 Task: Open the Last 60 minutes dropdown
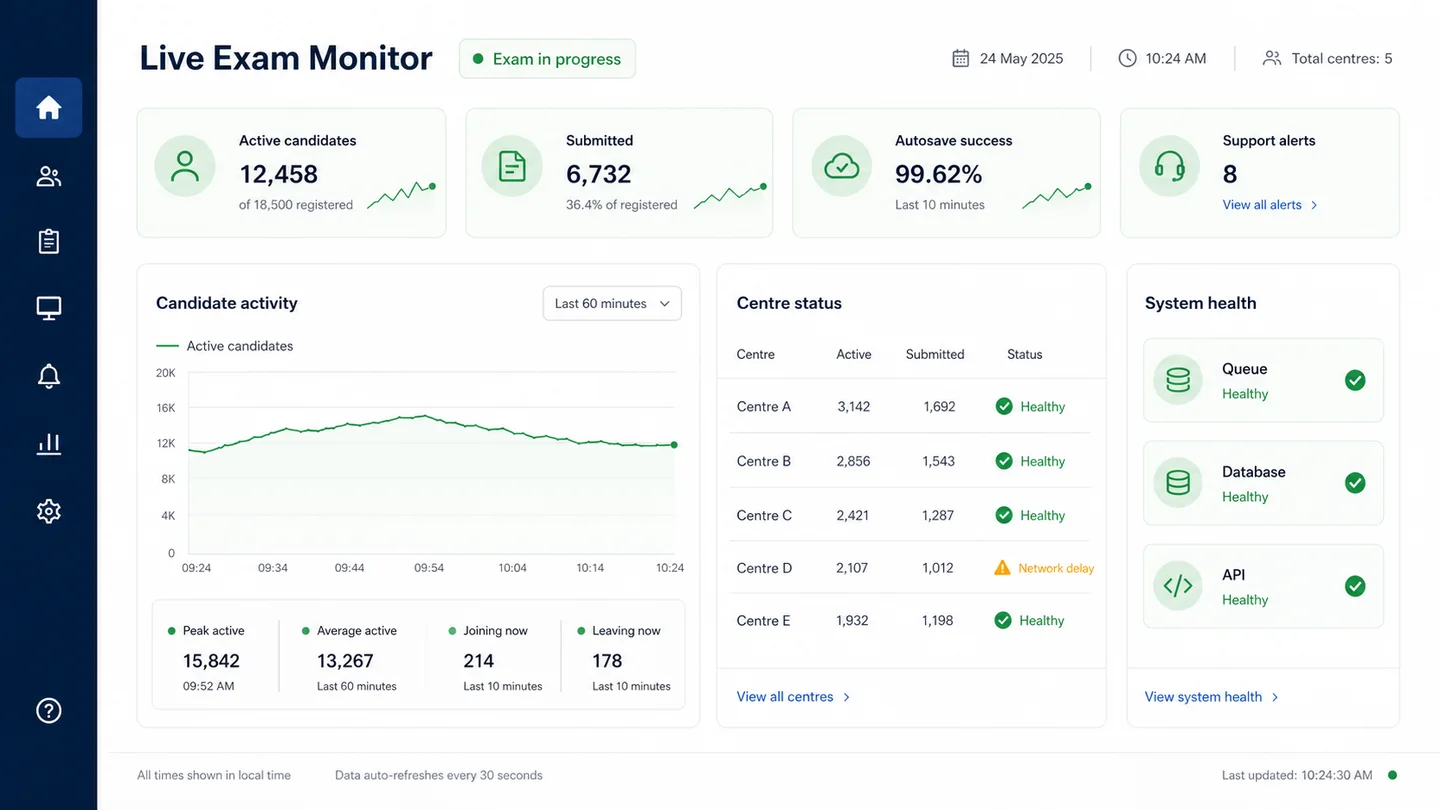(612, 304)
